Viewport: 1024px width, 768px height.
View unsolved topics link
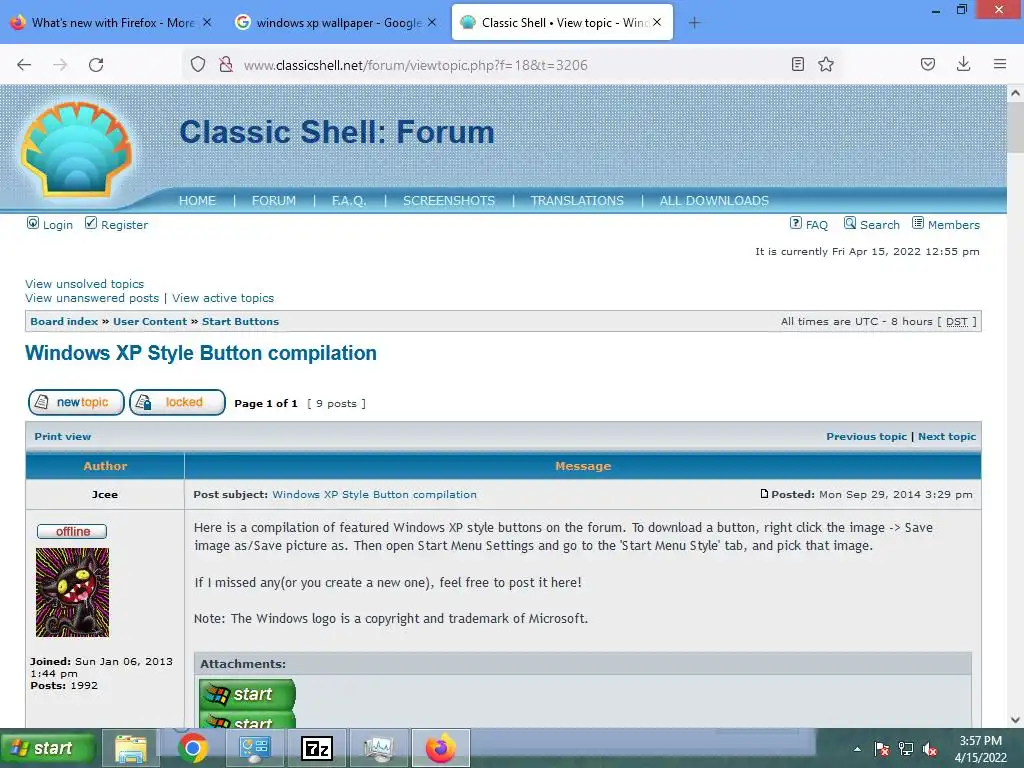tap(84, 284)
